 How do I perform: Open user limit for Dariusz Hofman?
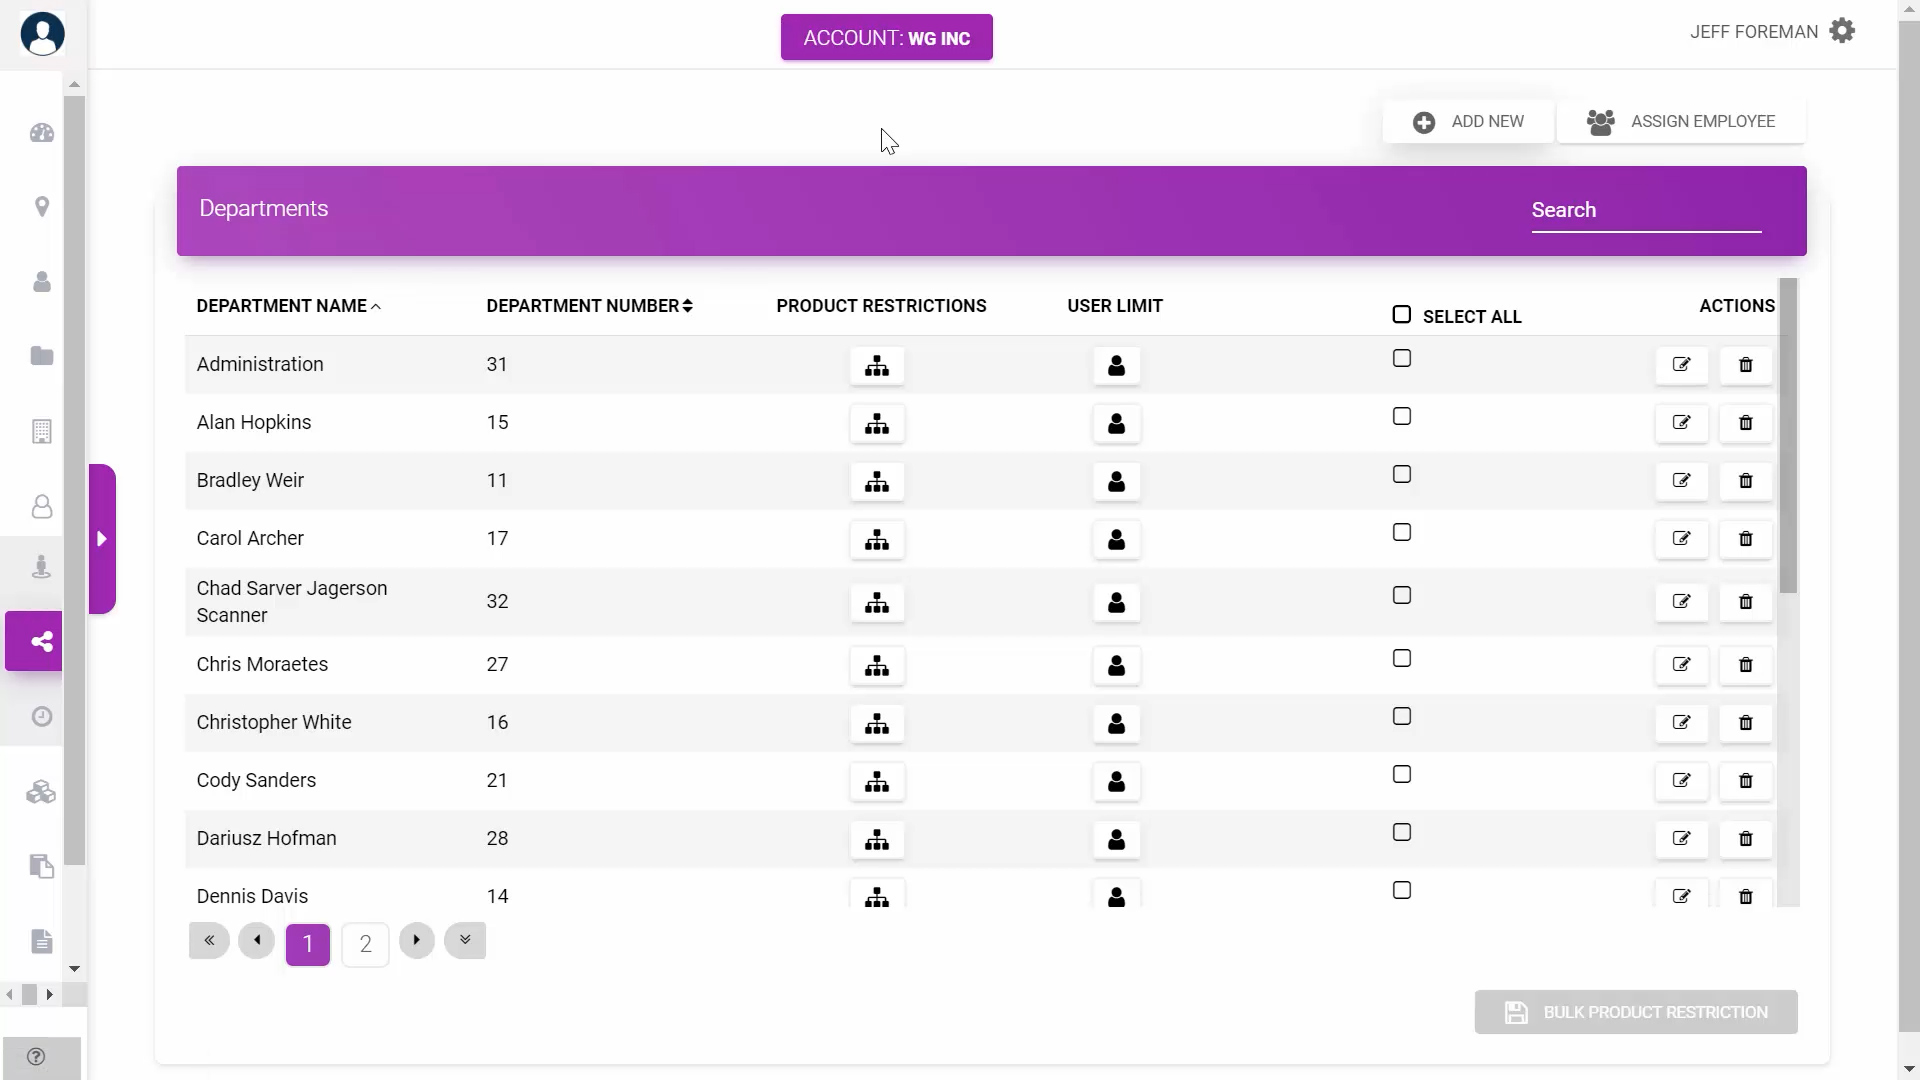(1117, 840)
